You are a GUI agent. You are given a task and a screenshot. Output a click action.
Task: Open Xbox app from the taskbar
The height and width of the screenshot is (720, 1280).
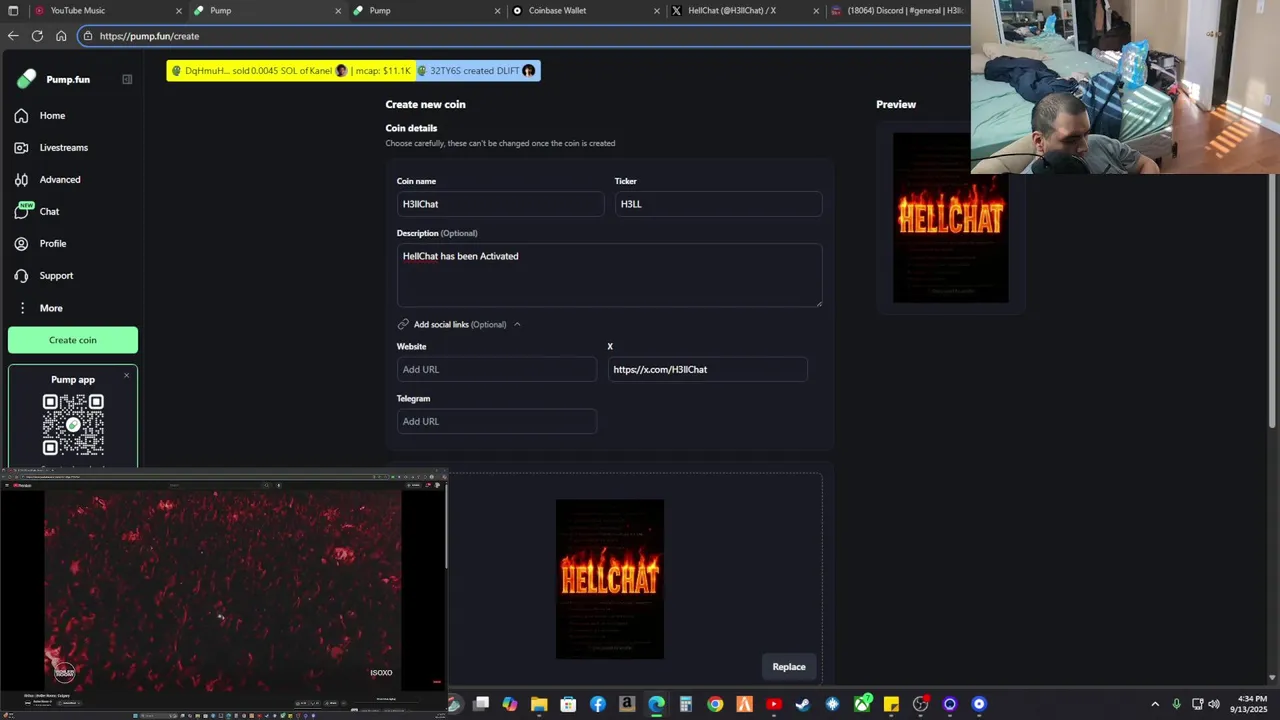tap(862, 704)
